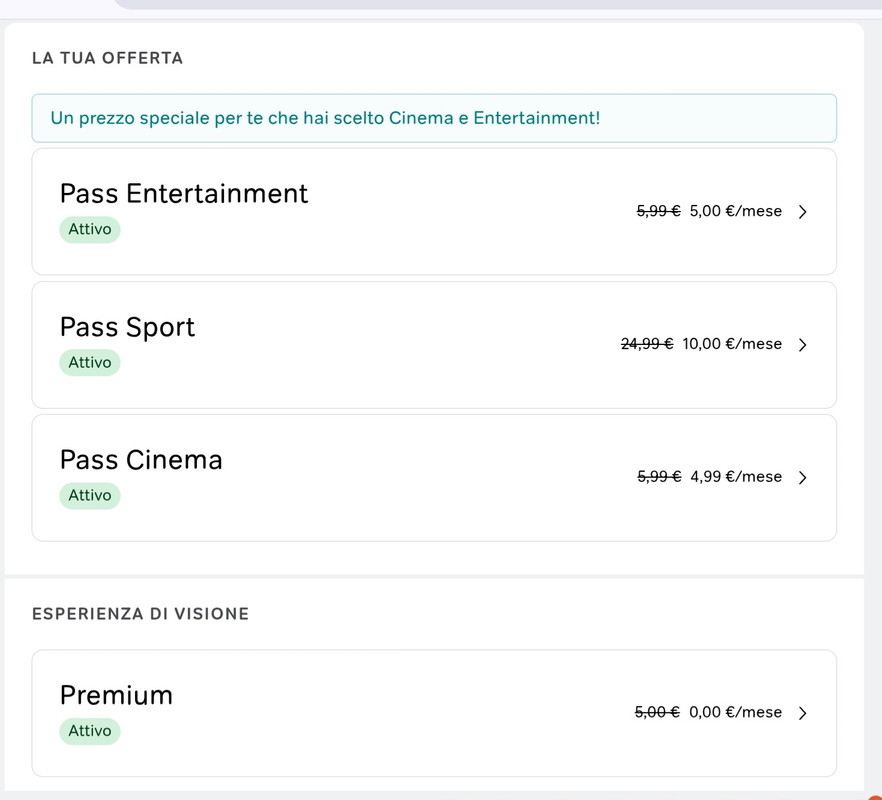The width and height of the screenshot is (882, 800).
Task: Select the 10,00 €/mese Sport price
Action: pos(732,344)
